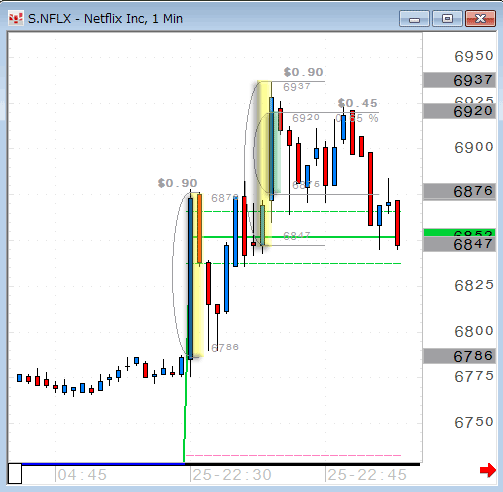Click the upper $0.90 annotation above 6937
The image size is (503, 492).
coord(303,72)
